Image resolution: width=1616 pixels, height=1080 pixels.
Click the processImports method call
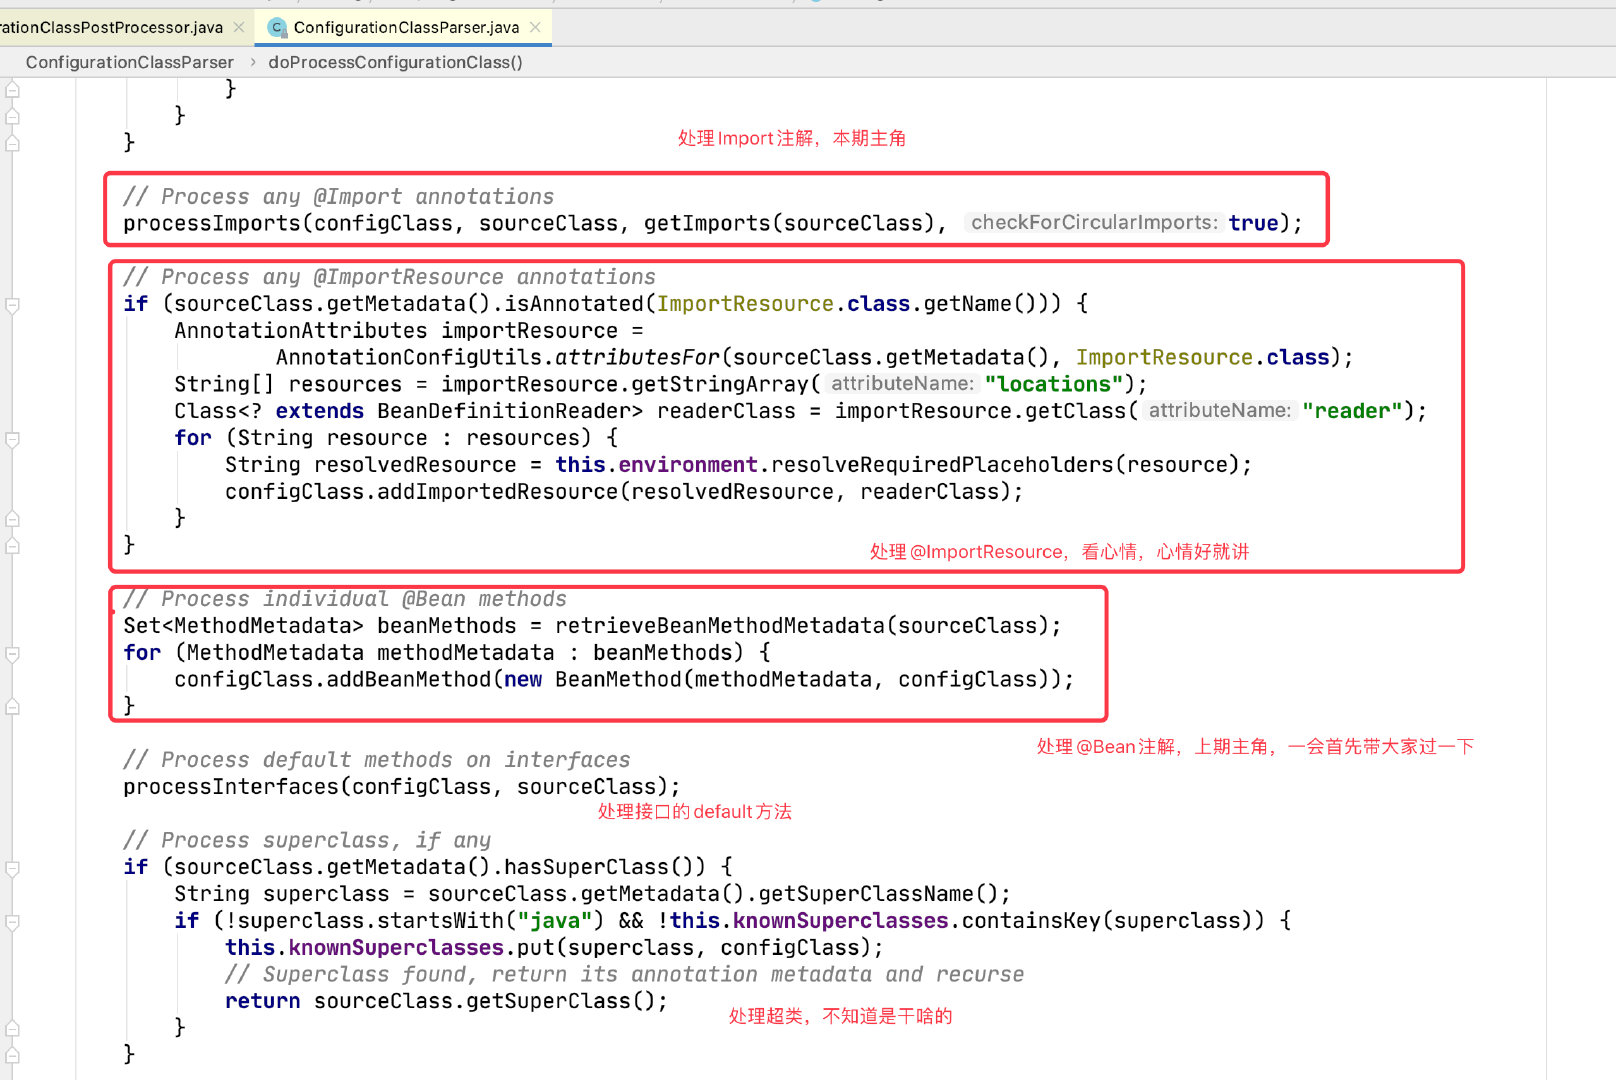click(x=212, y=223)
